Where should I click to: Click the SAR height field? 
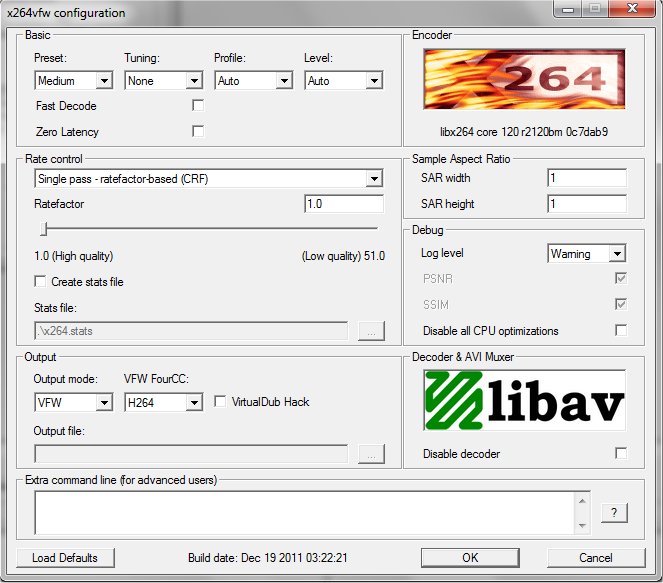coord(587,204)
